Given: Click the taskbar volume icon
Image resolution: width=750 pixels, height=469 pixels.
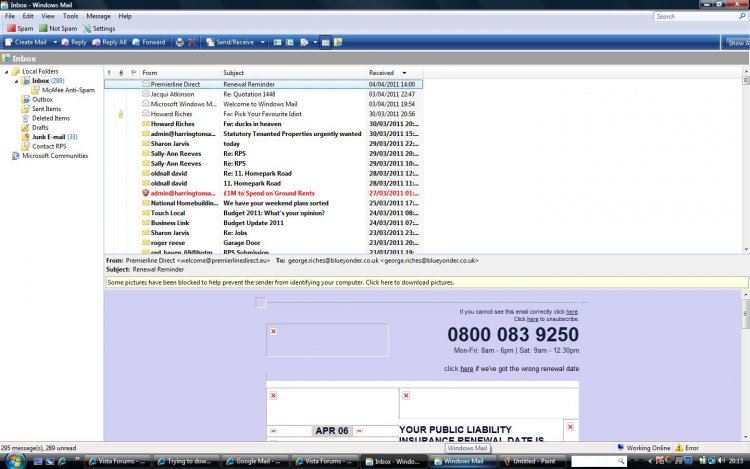Looking at the screenshot, I should coord(721,461).
